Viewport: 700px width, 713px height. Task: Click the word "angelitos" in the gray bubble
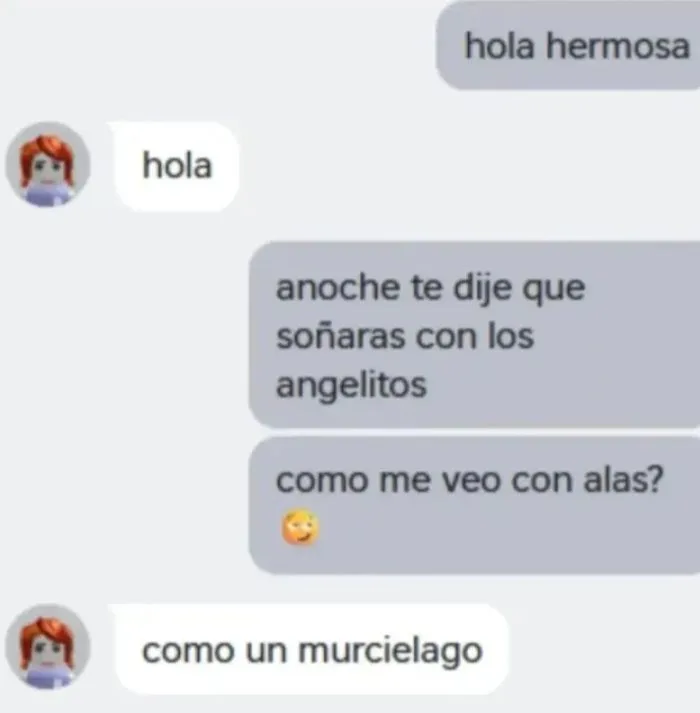pyautogui.click(x=351, y=386)
